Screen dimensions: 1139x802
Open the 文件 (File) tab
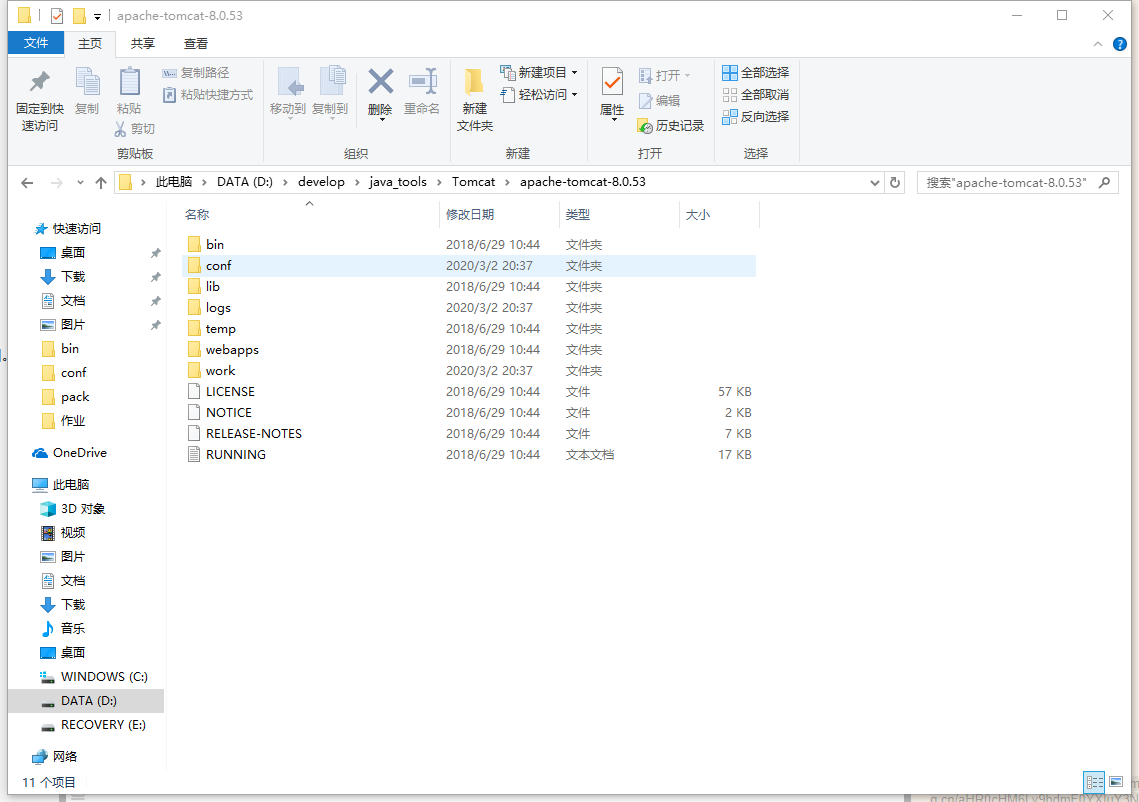click(x=36, y=43)
